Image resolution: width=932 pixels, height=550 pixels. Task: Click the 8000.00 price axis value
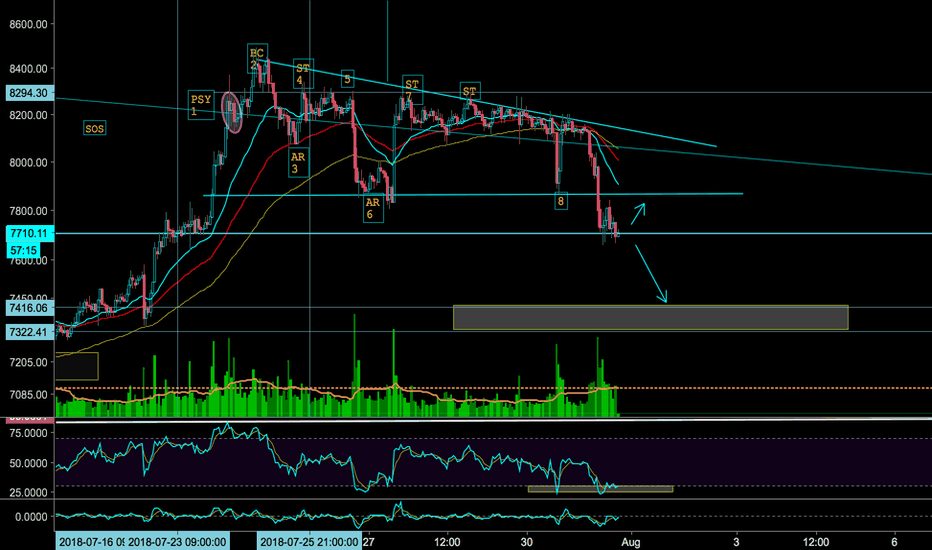tap(29, 162)
